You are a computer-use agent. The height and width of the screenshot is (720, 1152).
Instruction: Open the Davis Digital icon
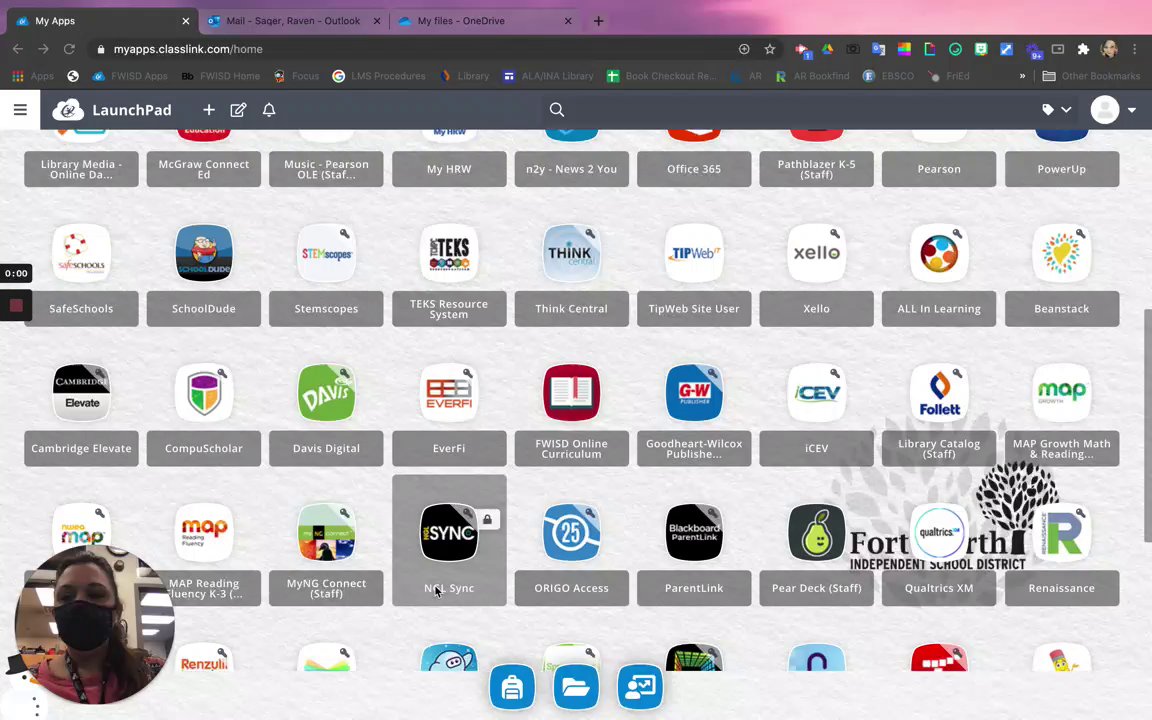(326, 392)
